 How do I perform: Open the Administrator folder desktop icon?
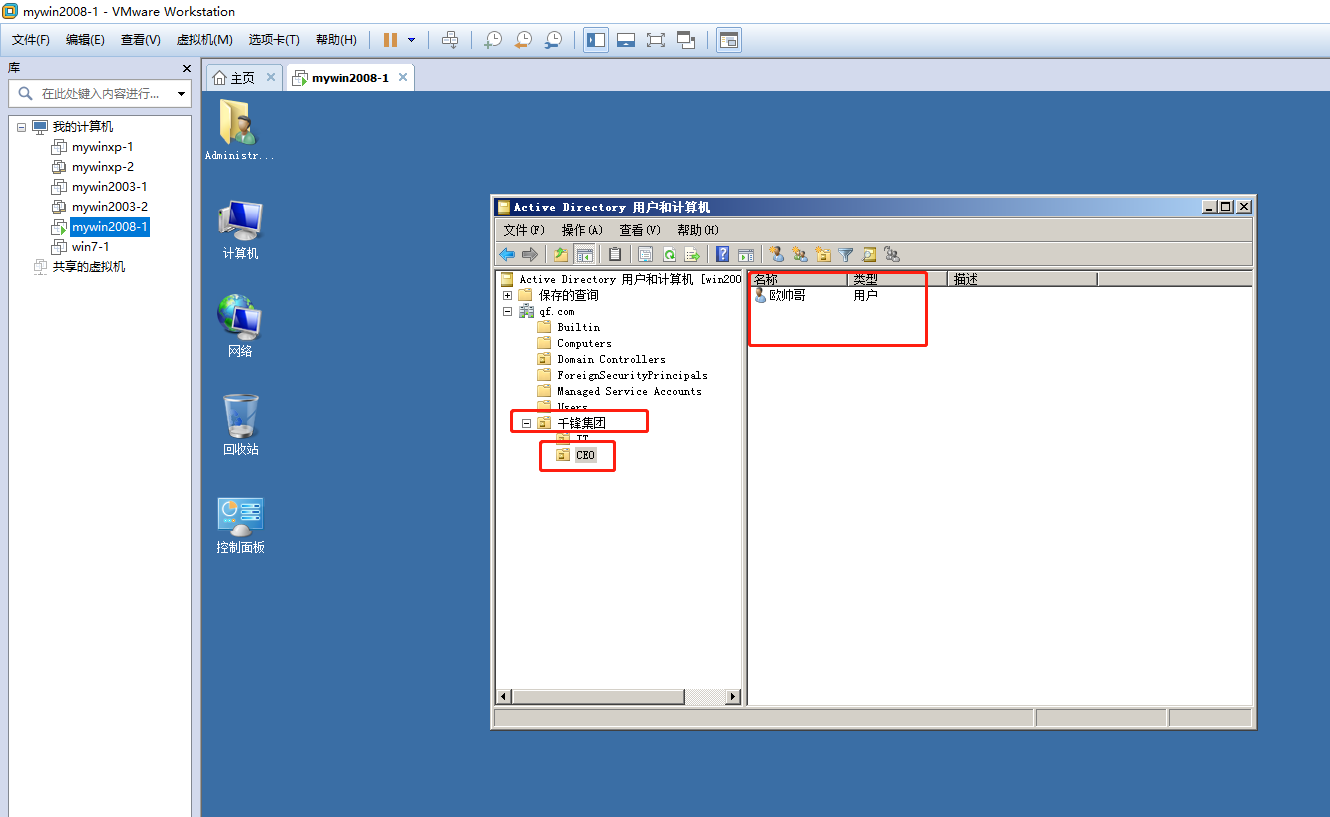pyautogui.click(x=239, y=130)
